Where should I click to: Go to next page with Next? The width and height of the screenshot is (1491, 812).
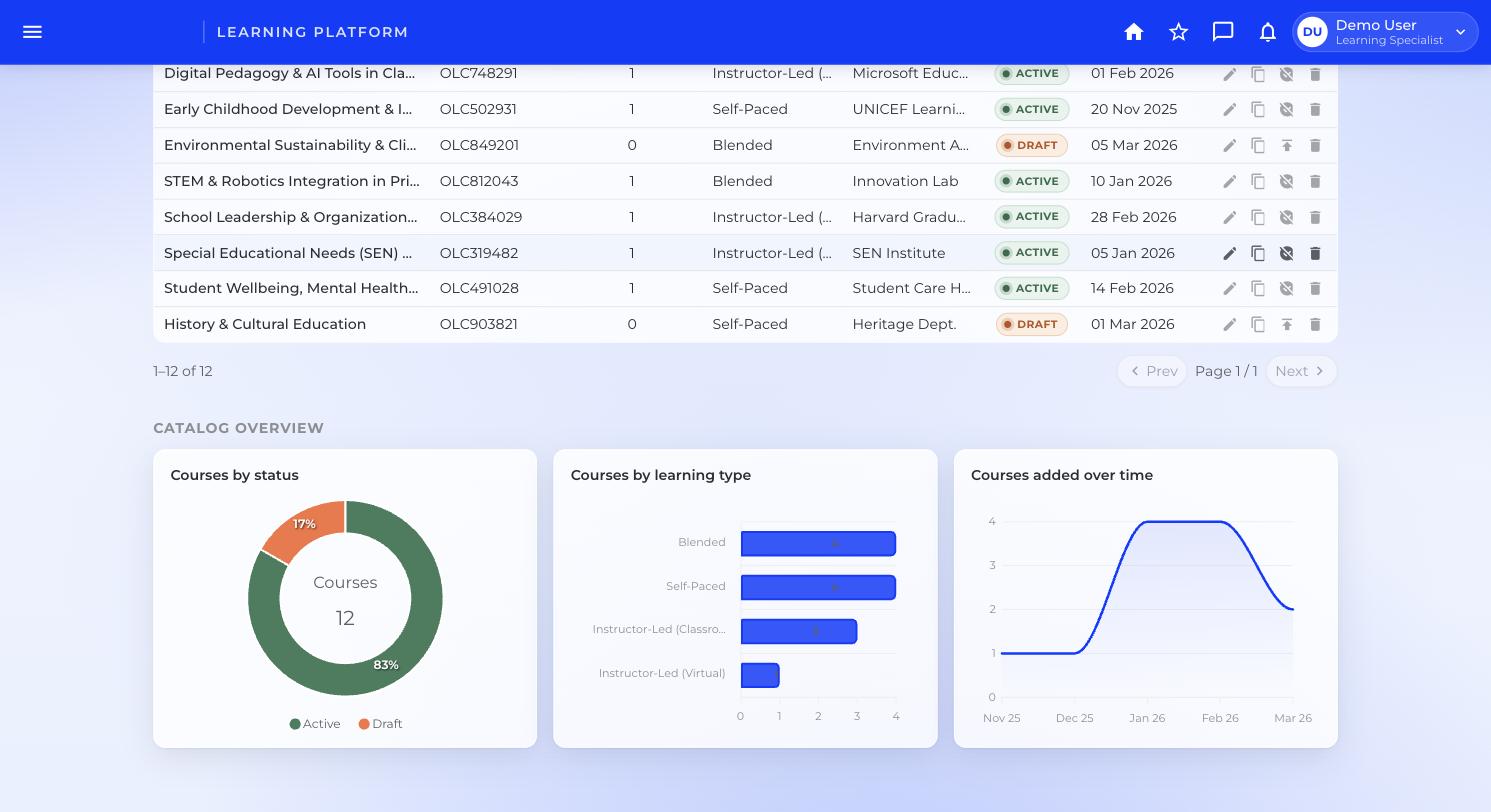(x=1301, y=371)
